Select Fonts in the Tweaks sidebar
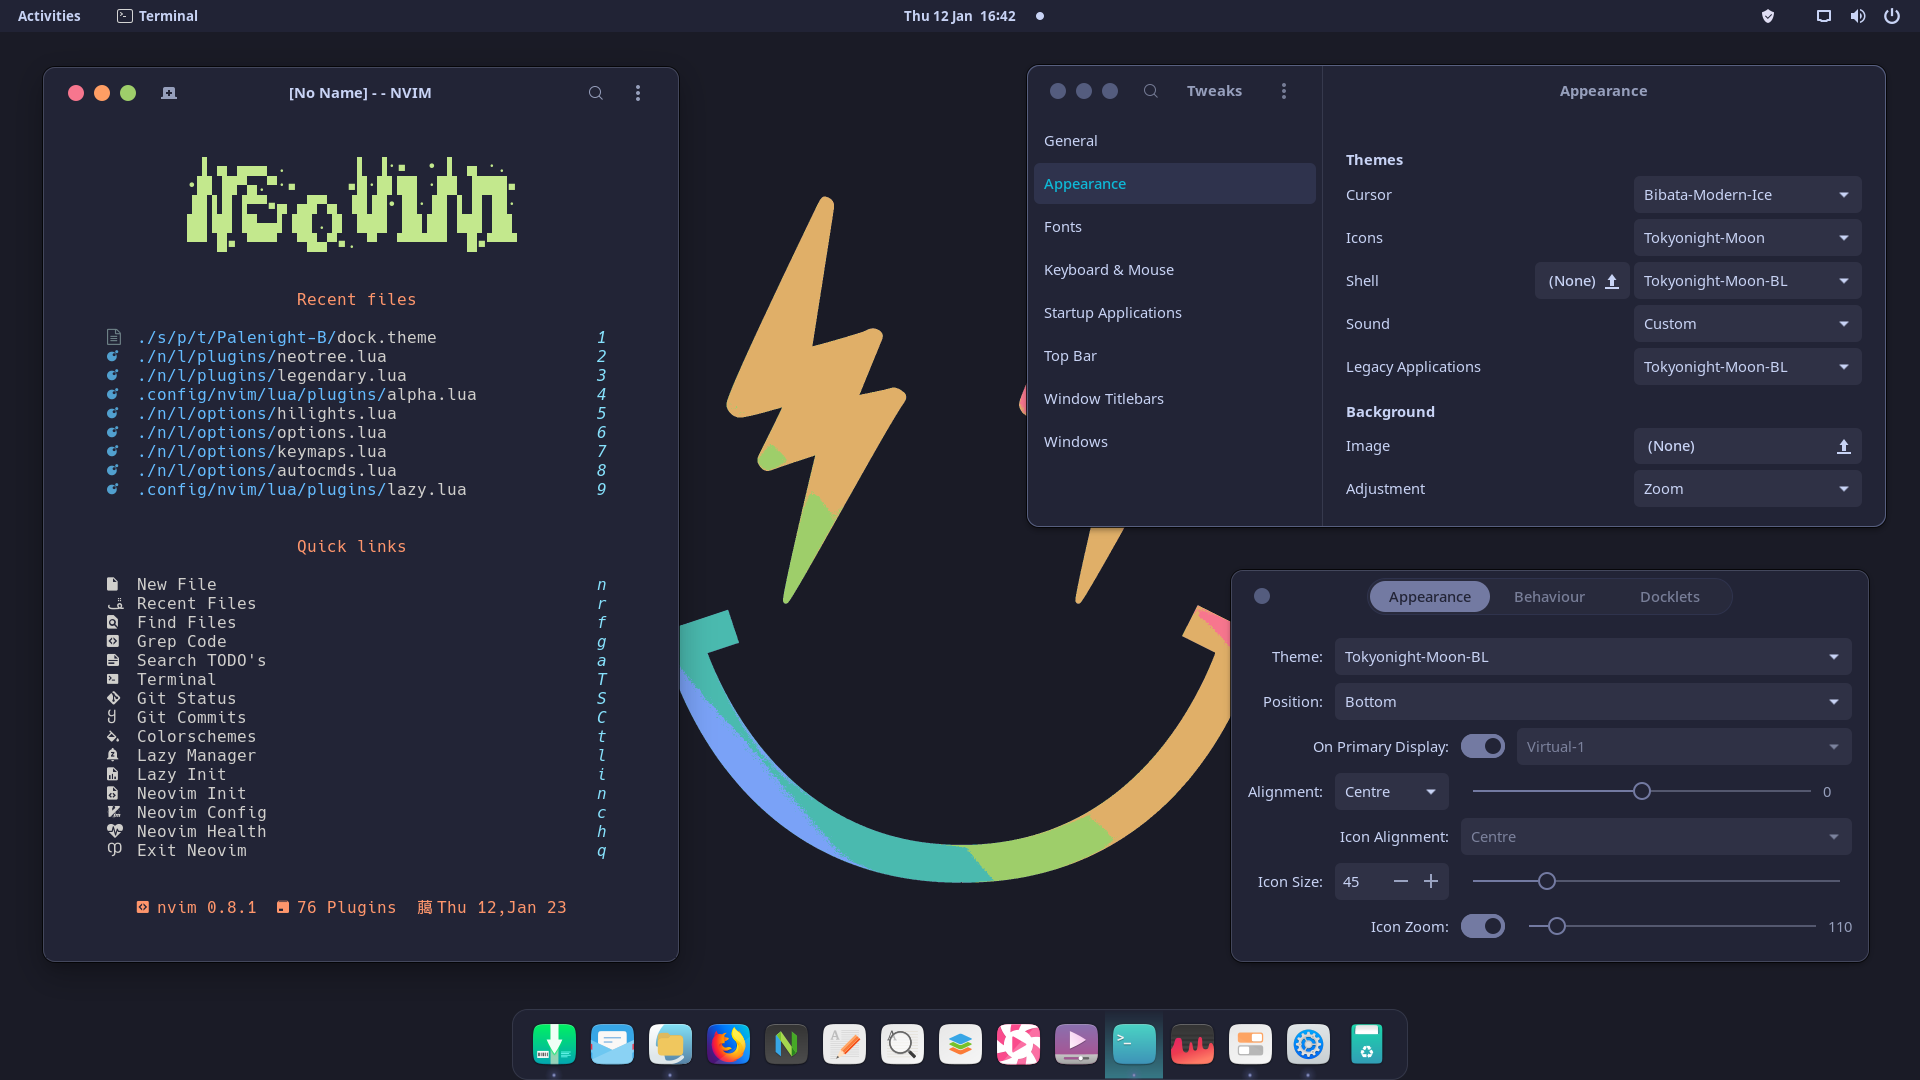The width and height of the screenshot is (1920, 1080). [1175, 227]
